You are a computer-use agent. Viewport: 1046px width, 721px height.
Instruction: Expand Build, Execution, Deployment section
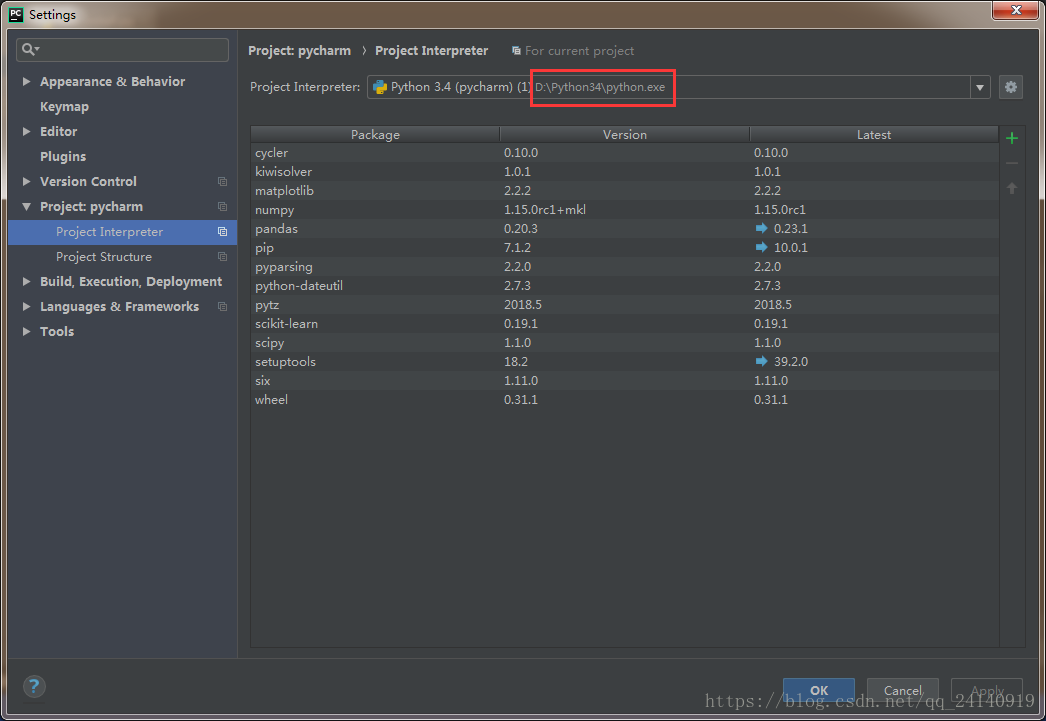[26, 281]
